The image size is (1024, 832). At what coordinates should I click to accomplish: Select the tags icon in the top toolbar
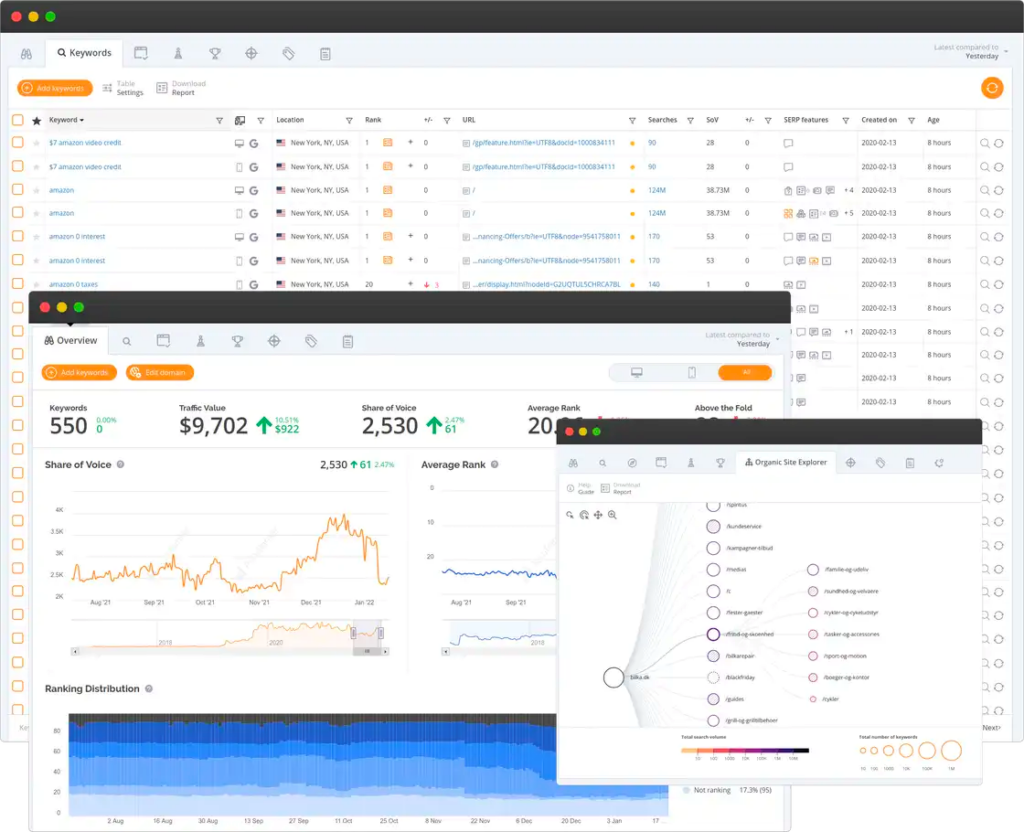click(x=289, y=53)
